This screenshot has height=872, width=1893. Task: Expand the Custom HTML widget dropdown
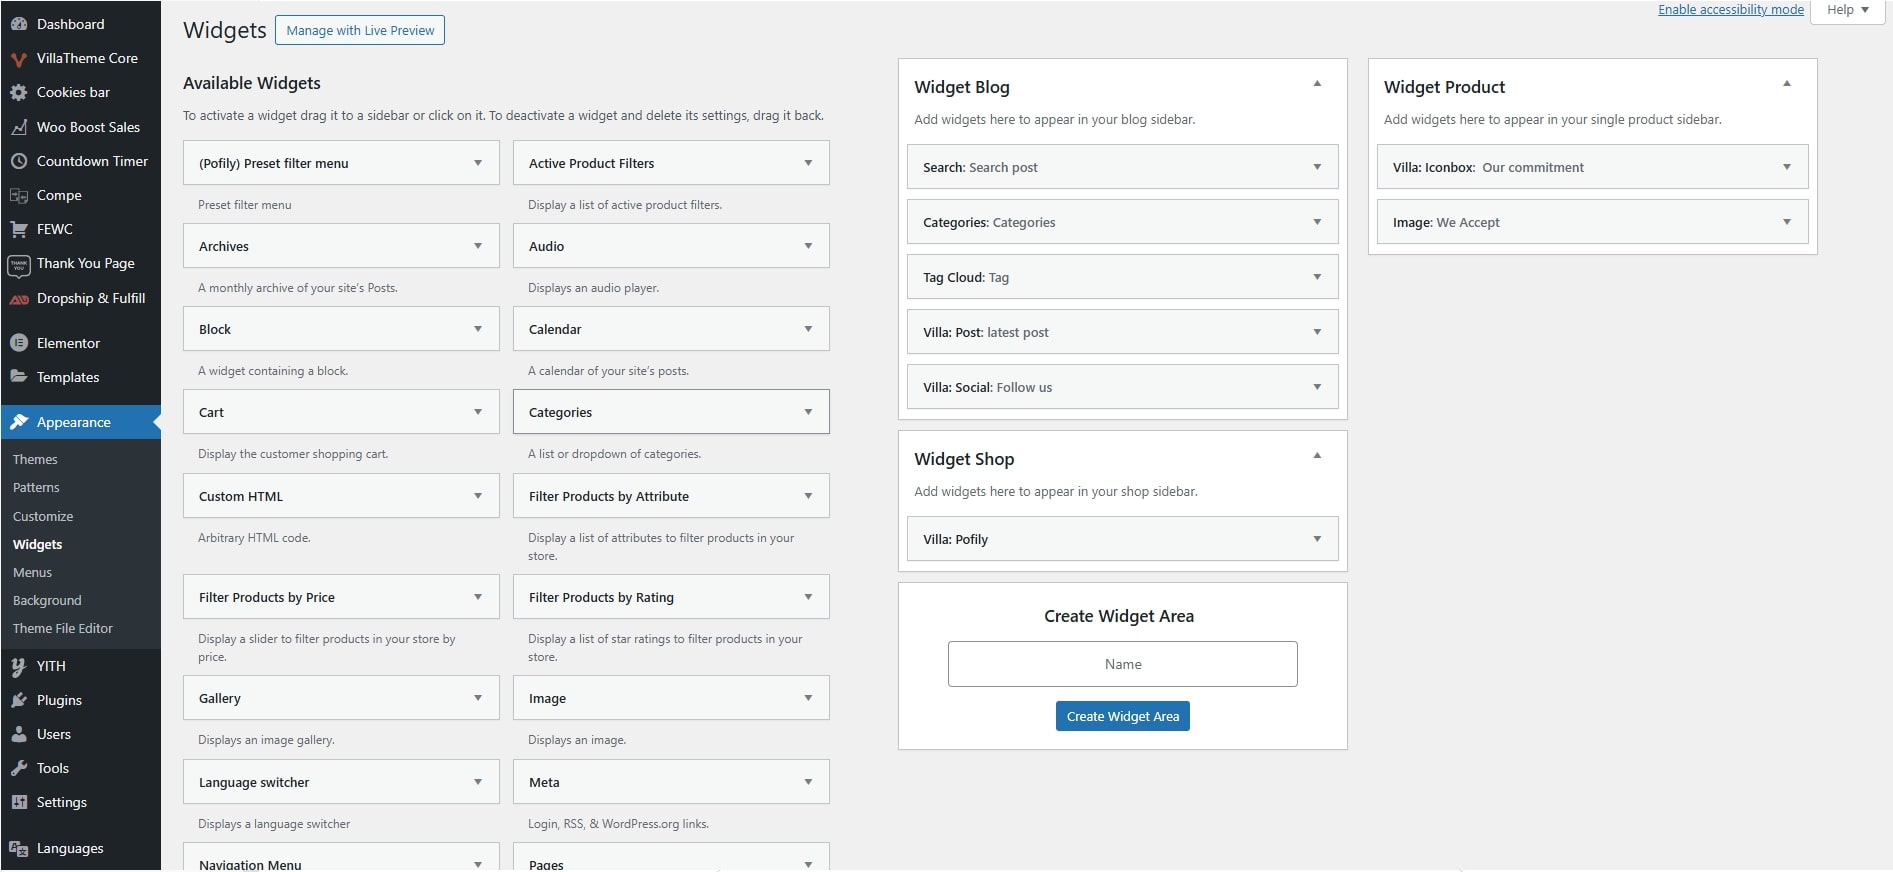(x=478, y=496)
